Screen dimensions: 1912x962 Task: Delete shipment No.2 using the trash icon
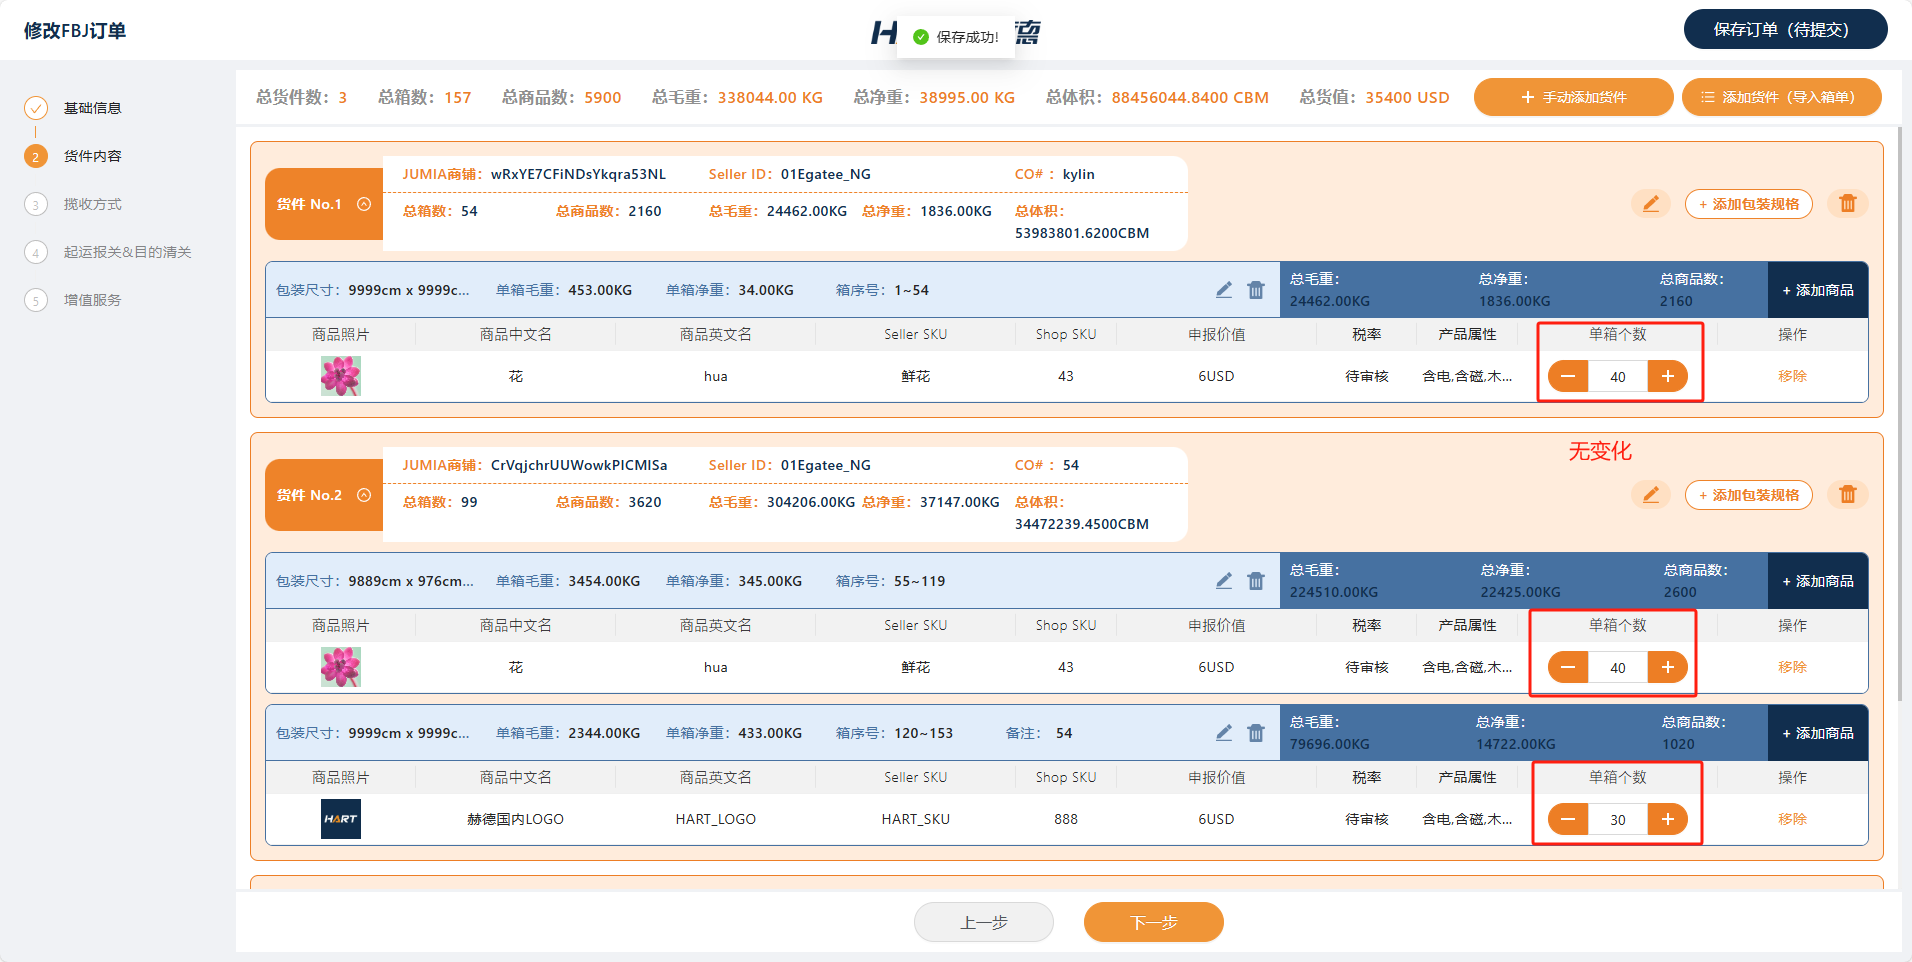pos(1847,495)
